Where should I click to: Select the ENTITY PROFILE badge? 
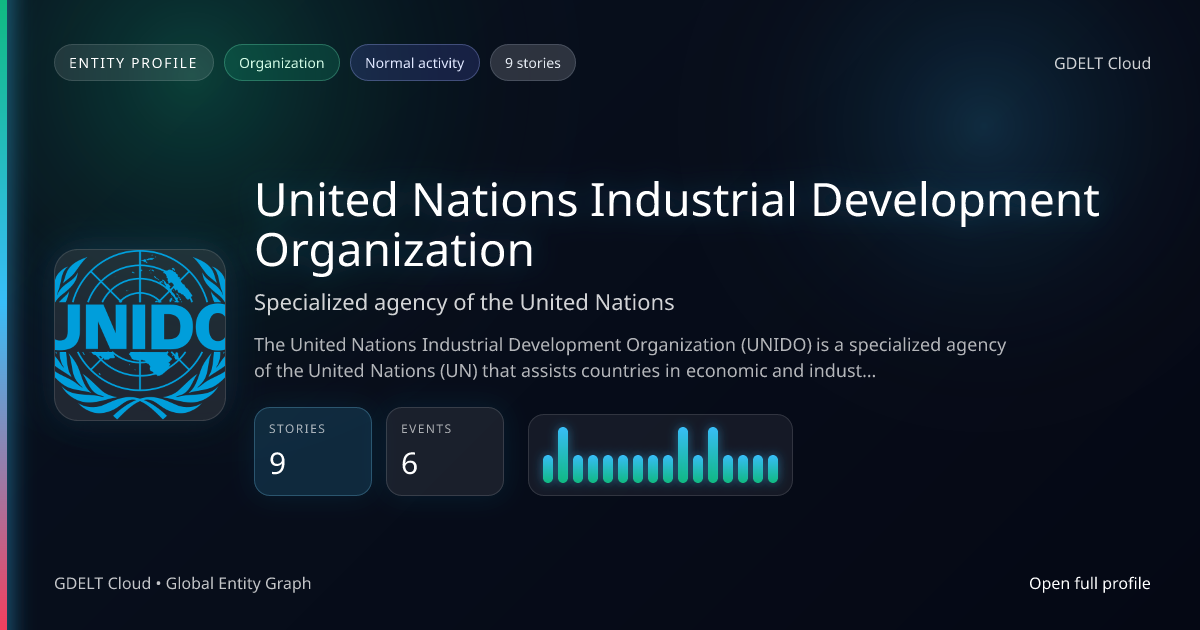tap(134, 63)
